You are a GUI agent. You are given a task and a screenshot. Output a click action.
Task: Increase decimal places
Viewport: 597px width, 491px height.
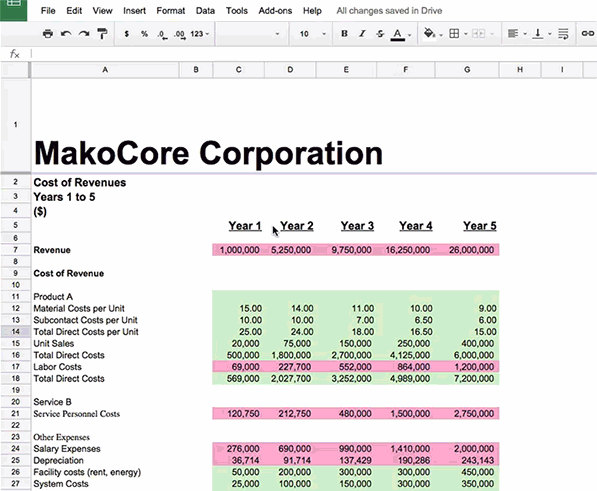[180, 35]
